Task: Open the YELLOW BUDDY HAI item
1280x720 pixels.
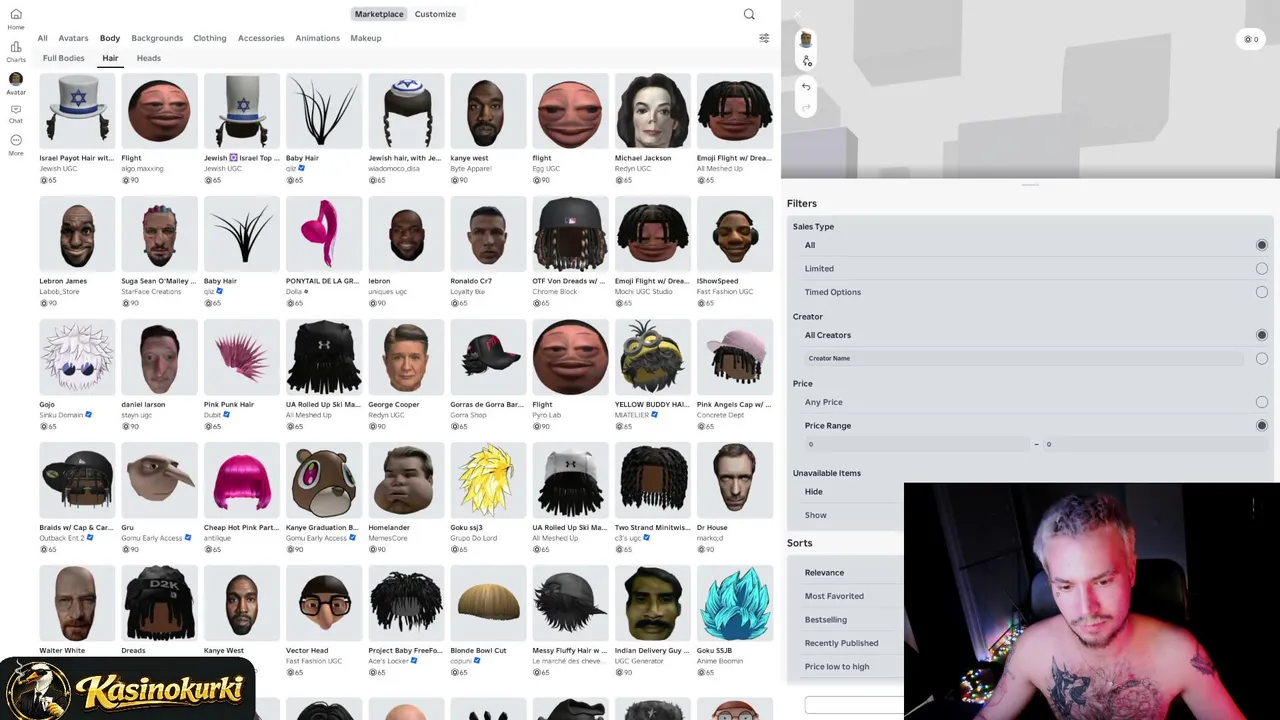Action: click(x=652, y=375)
